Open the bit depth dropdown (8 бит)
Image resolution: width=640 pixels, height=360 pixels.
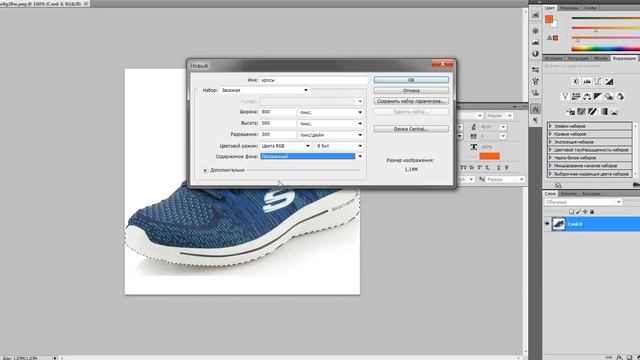click(x=339, y=146)
